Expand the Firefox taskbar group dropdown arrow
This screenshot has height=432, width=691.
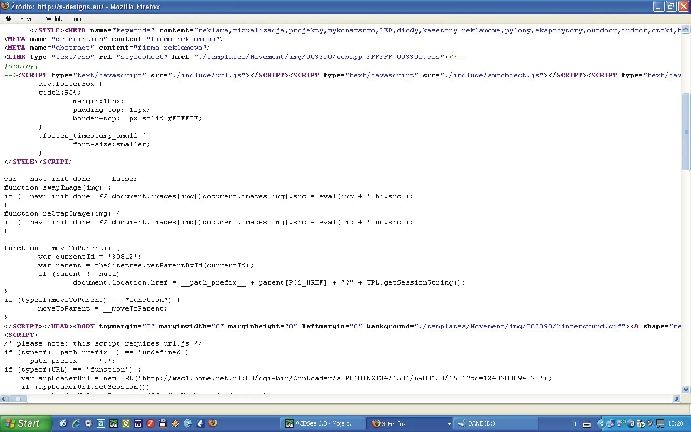pyautogui.click(x=449, y=424)
